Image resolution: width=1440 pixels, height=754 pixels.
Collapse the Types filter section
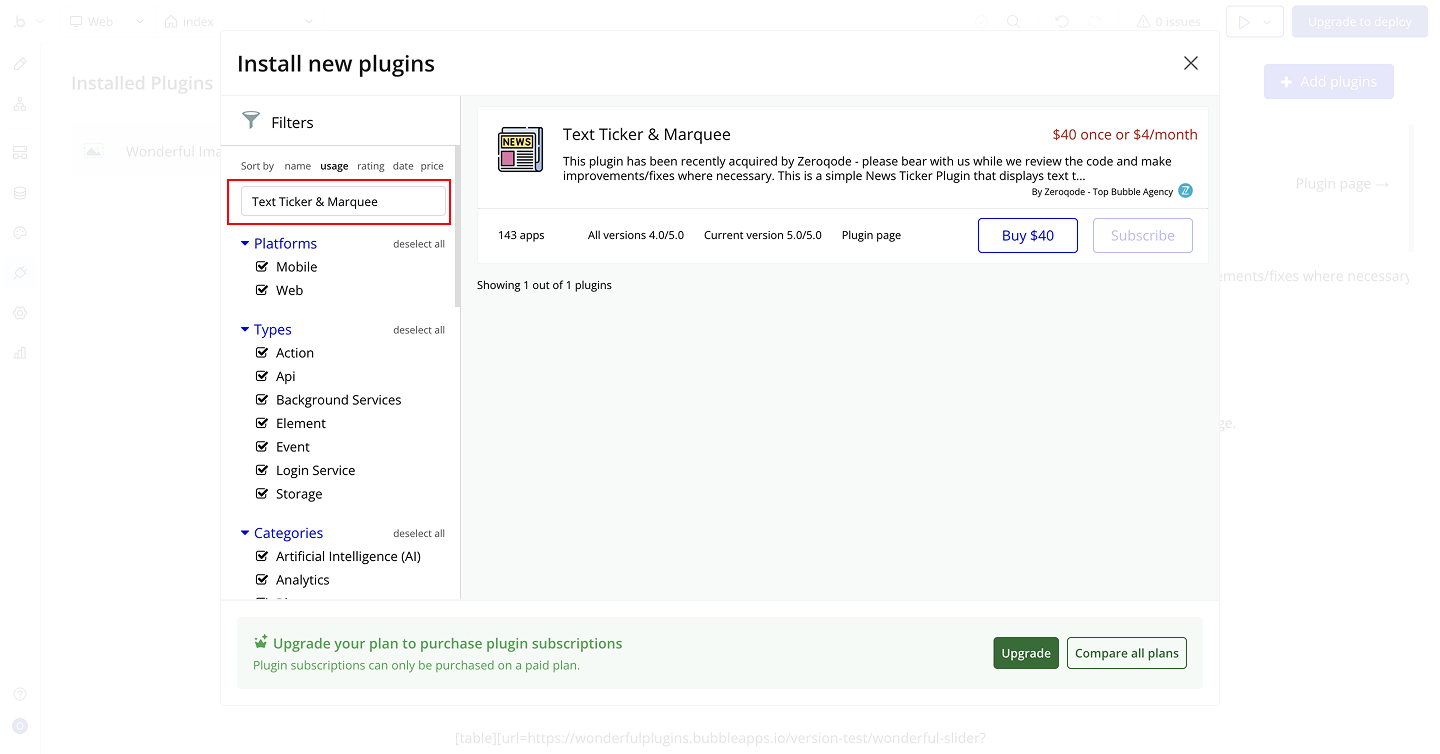point(245,330)
